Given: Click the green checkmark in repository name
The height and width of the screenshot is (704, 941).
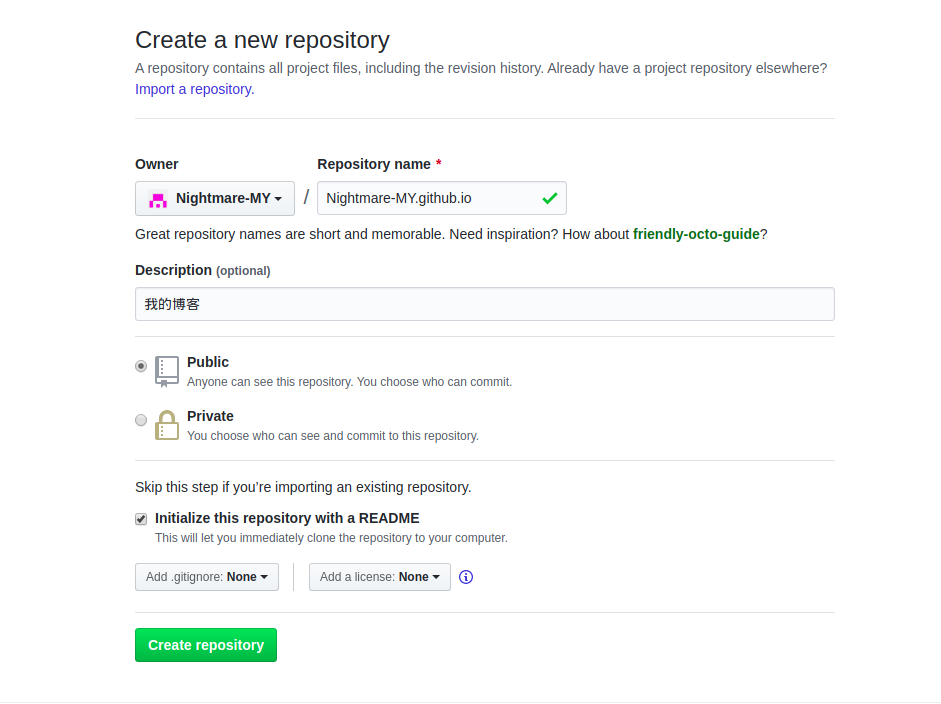Looking at the screenshot, I should (x=549, y=198).
